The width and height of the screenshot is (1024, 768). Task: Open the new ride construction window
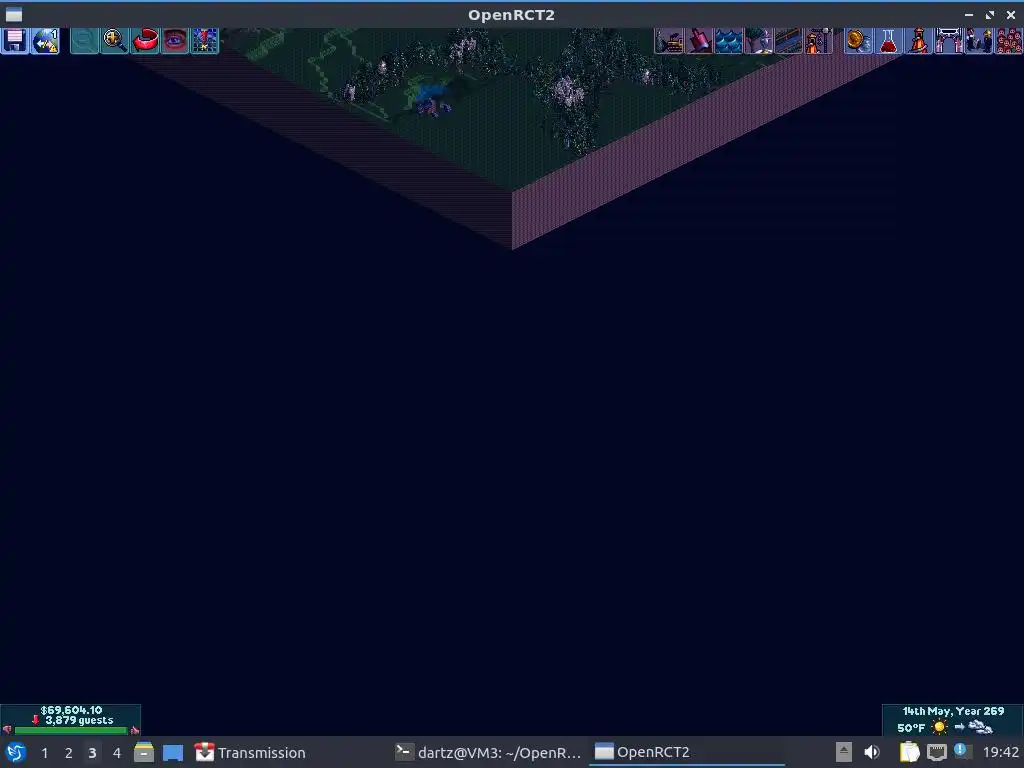(819, 40)
